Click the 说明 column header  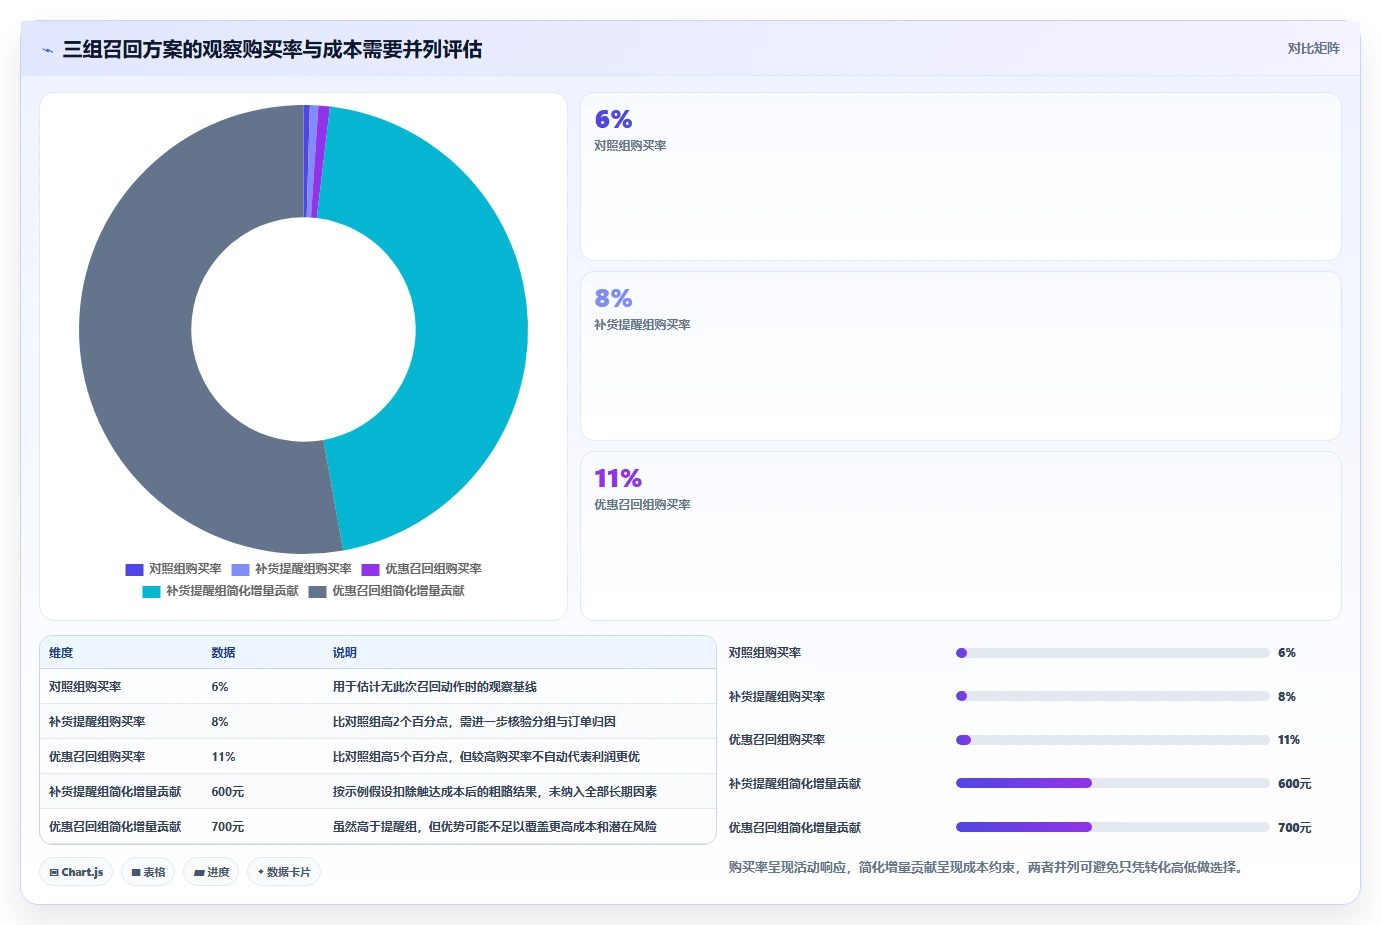pyautogui.click(x=344, y=652)
